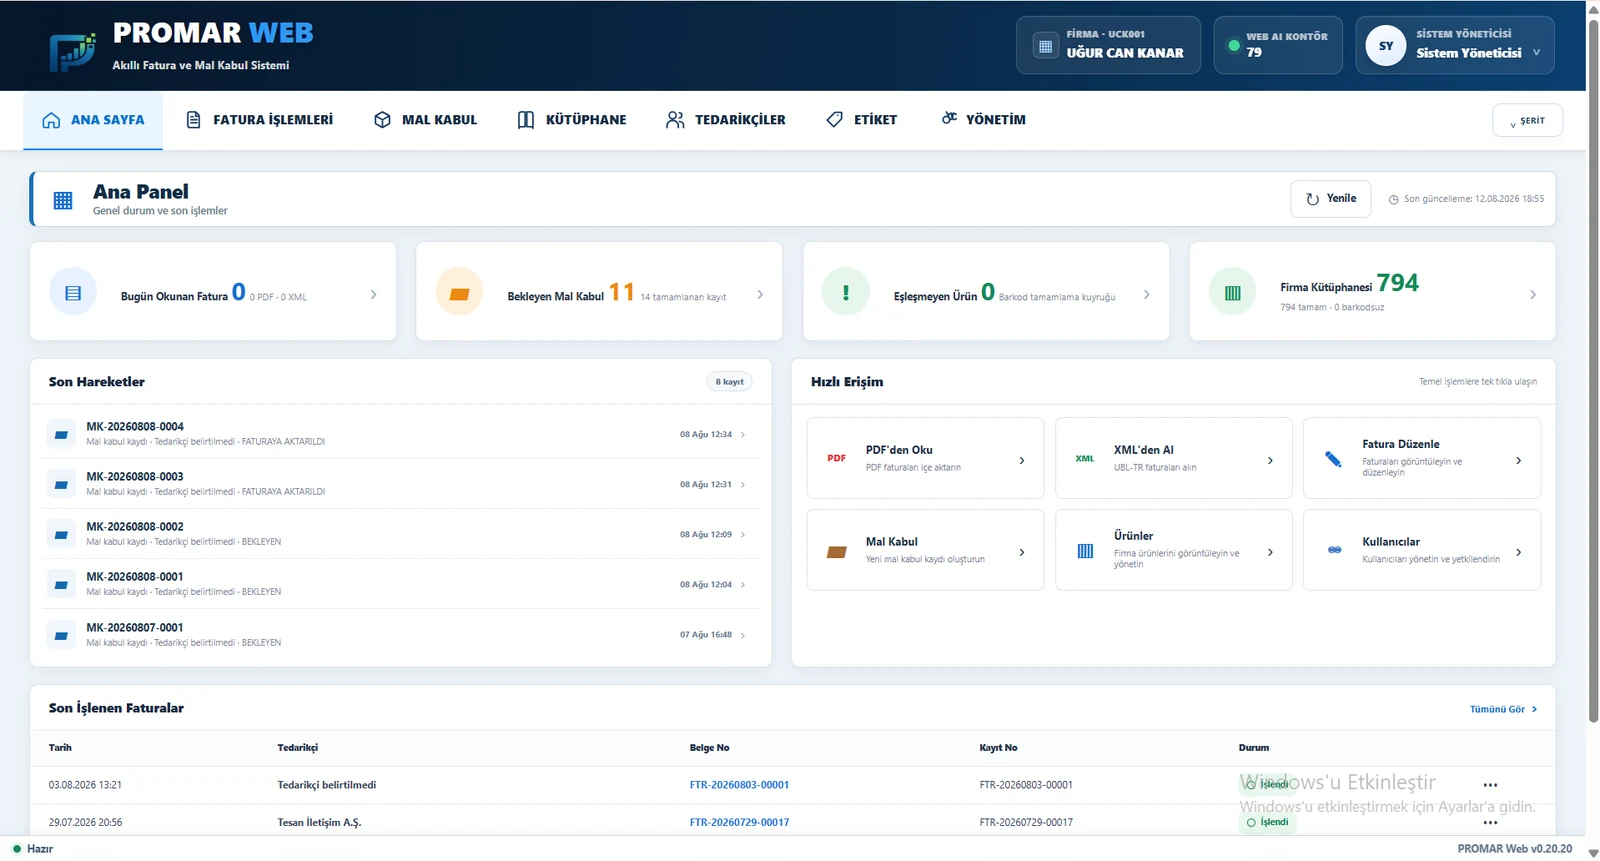Screen dimensions: 1600x861
Task: Open the FTR-20260803-00001 Belge No link
Action: click(x=739, y=785)
